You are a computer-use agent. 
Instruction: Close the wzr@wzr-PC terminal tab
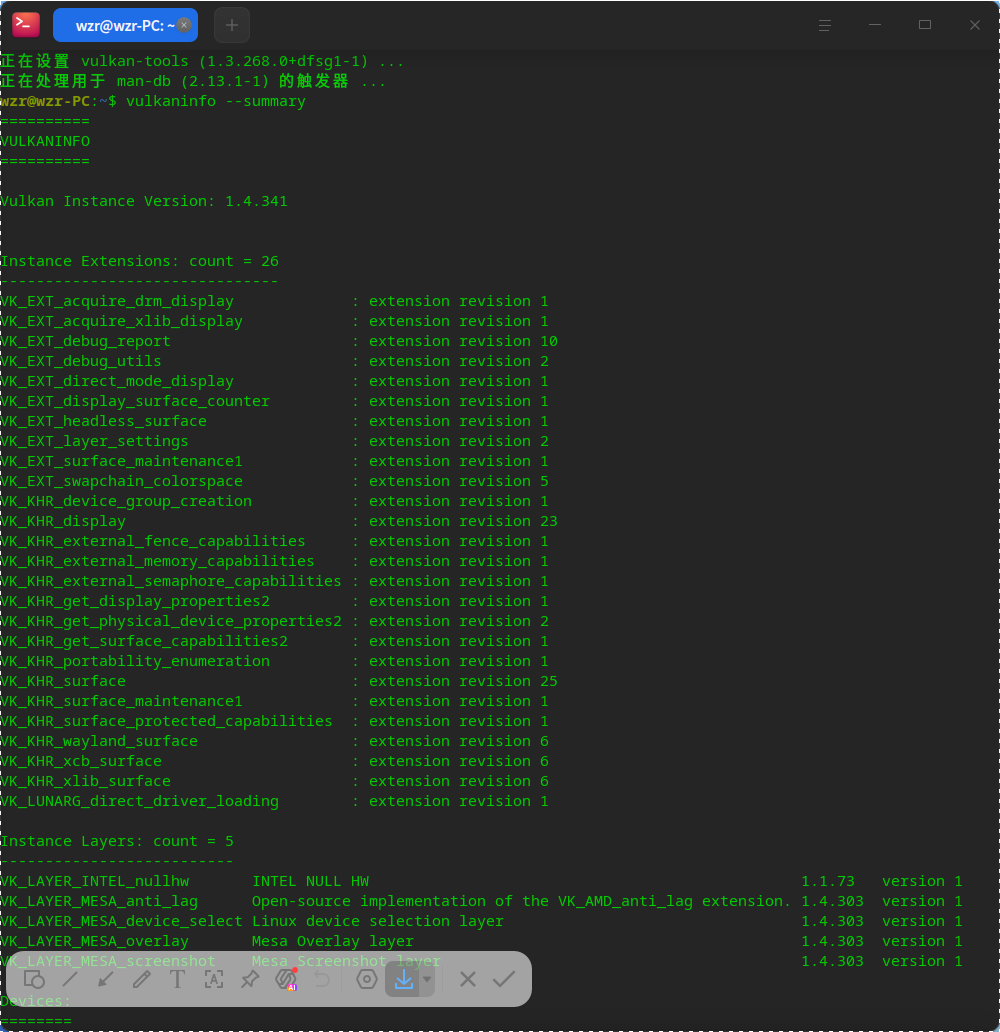click(184, 25)
